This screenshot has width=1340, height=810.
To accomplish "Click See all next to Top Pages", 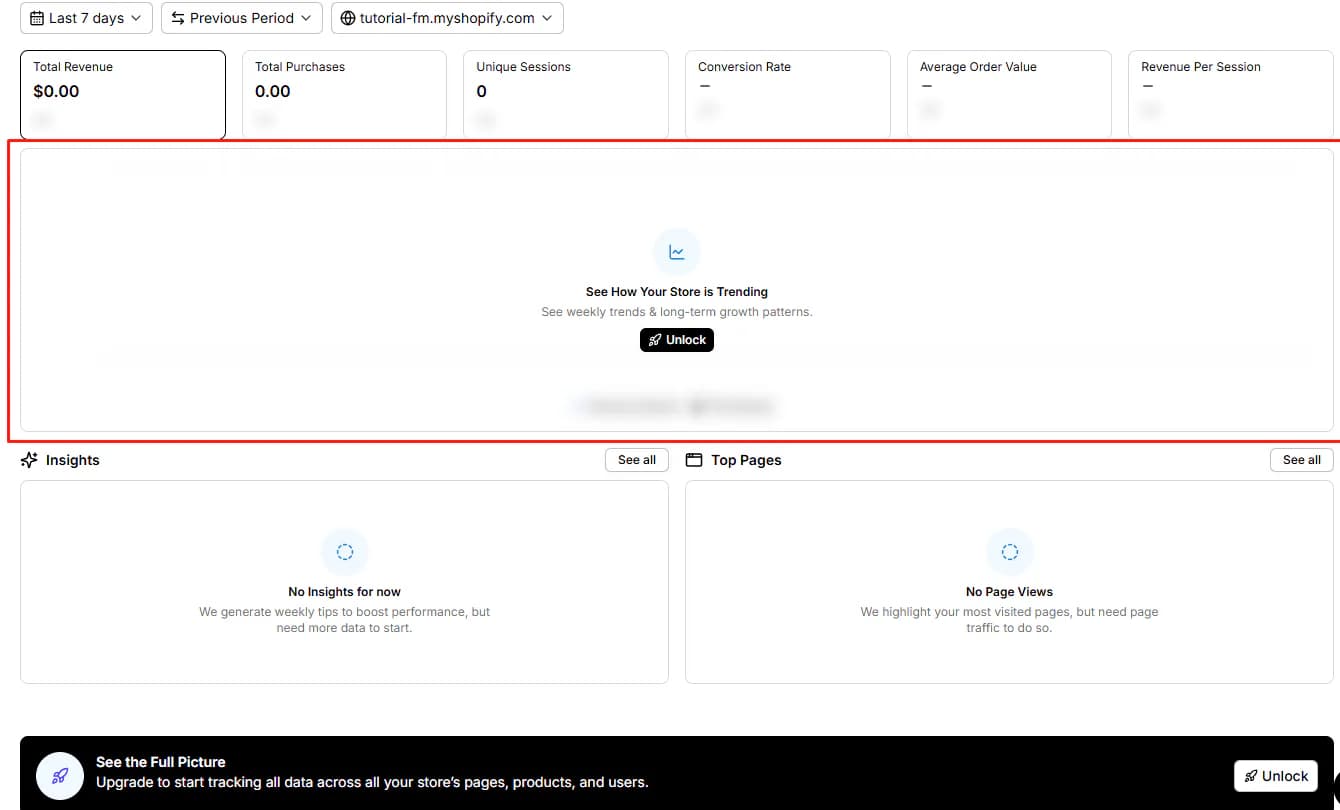I will click(x=1302, y=460).
